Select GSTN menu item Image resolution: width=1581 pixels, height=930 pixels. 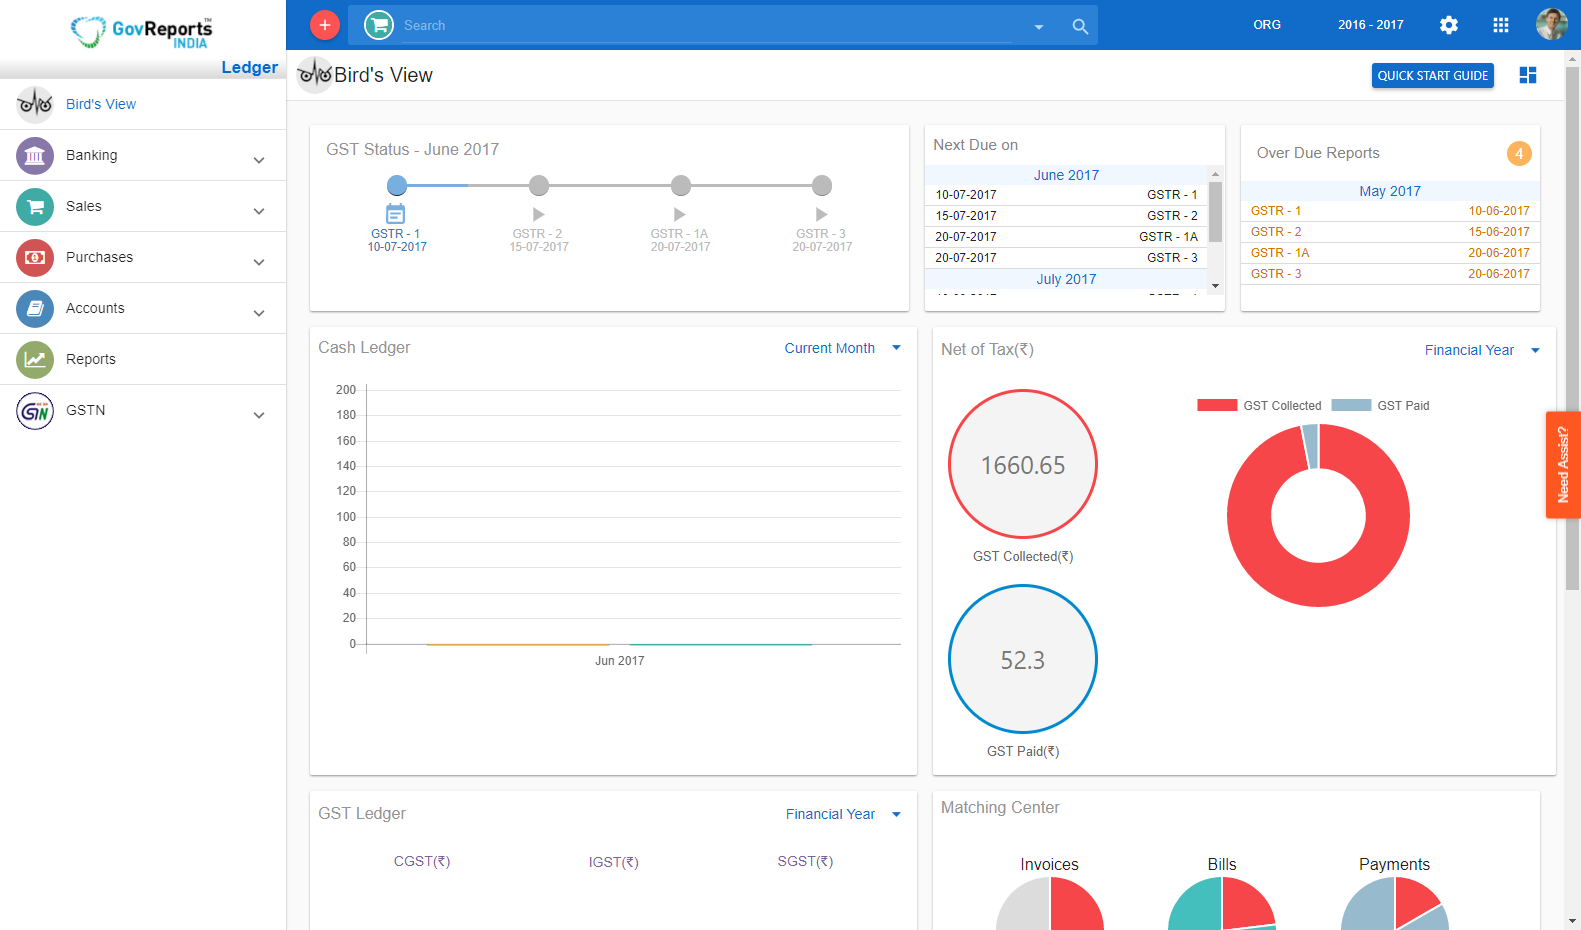[143, 410]
